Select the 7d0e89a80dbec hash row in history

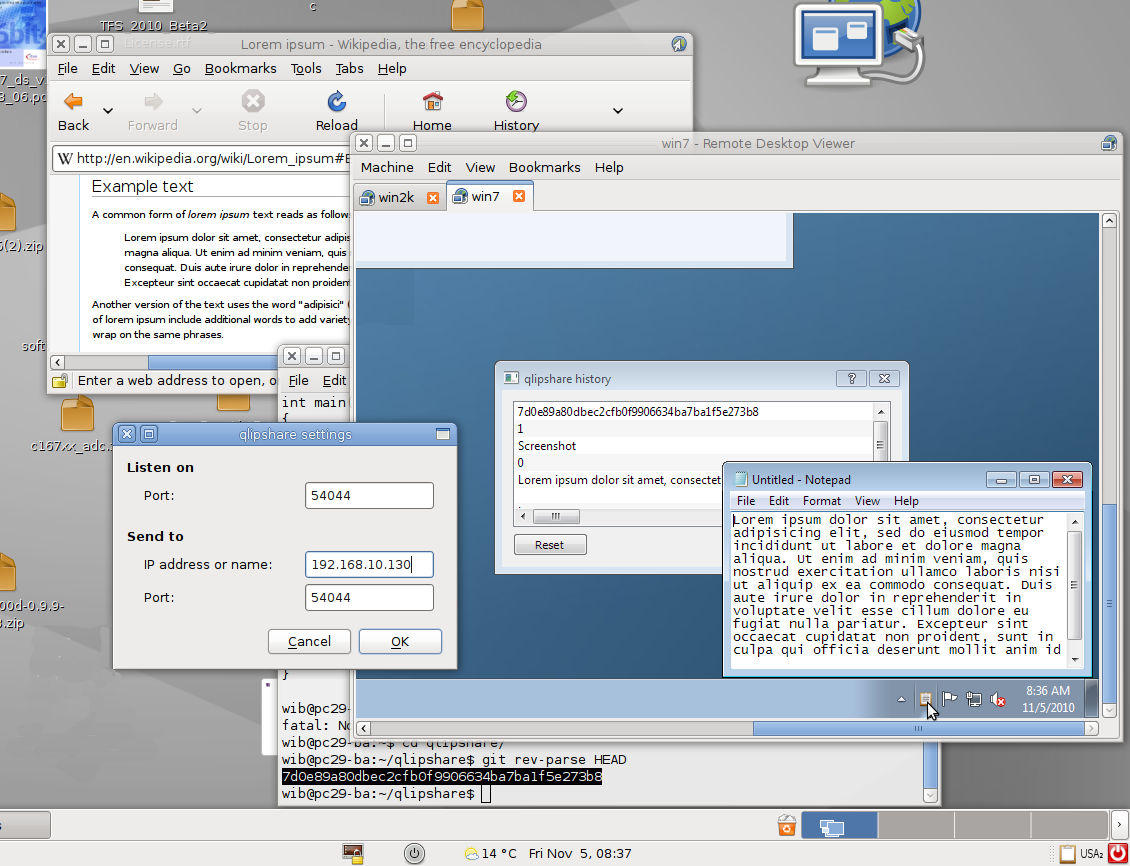pos(693,412)
